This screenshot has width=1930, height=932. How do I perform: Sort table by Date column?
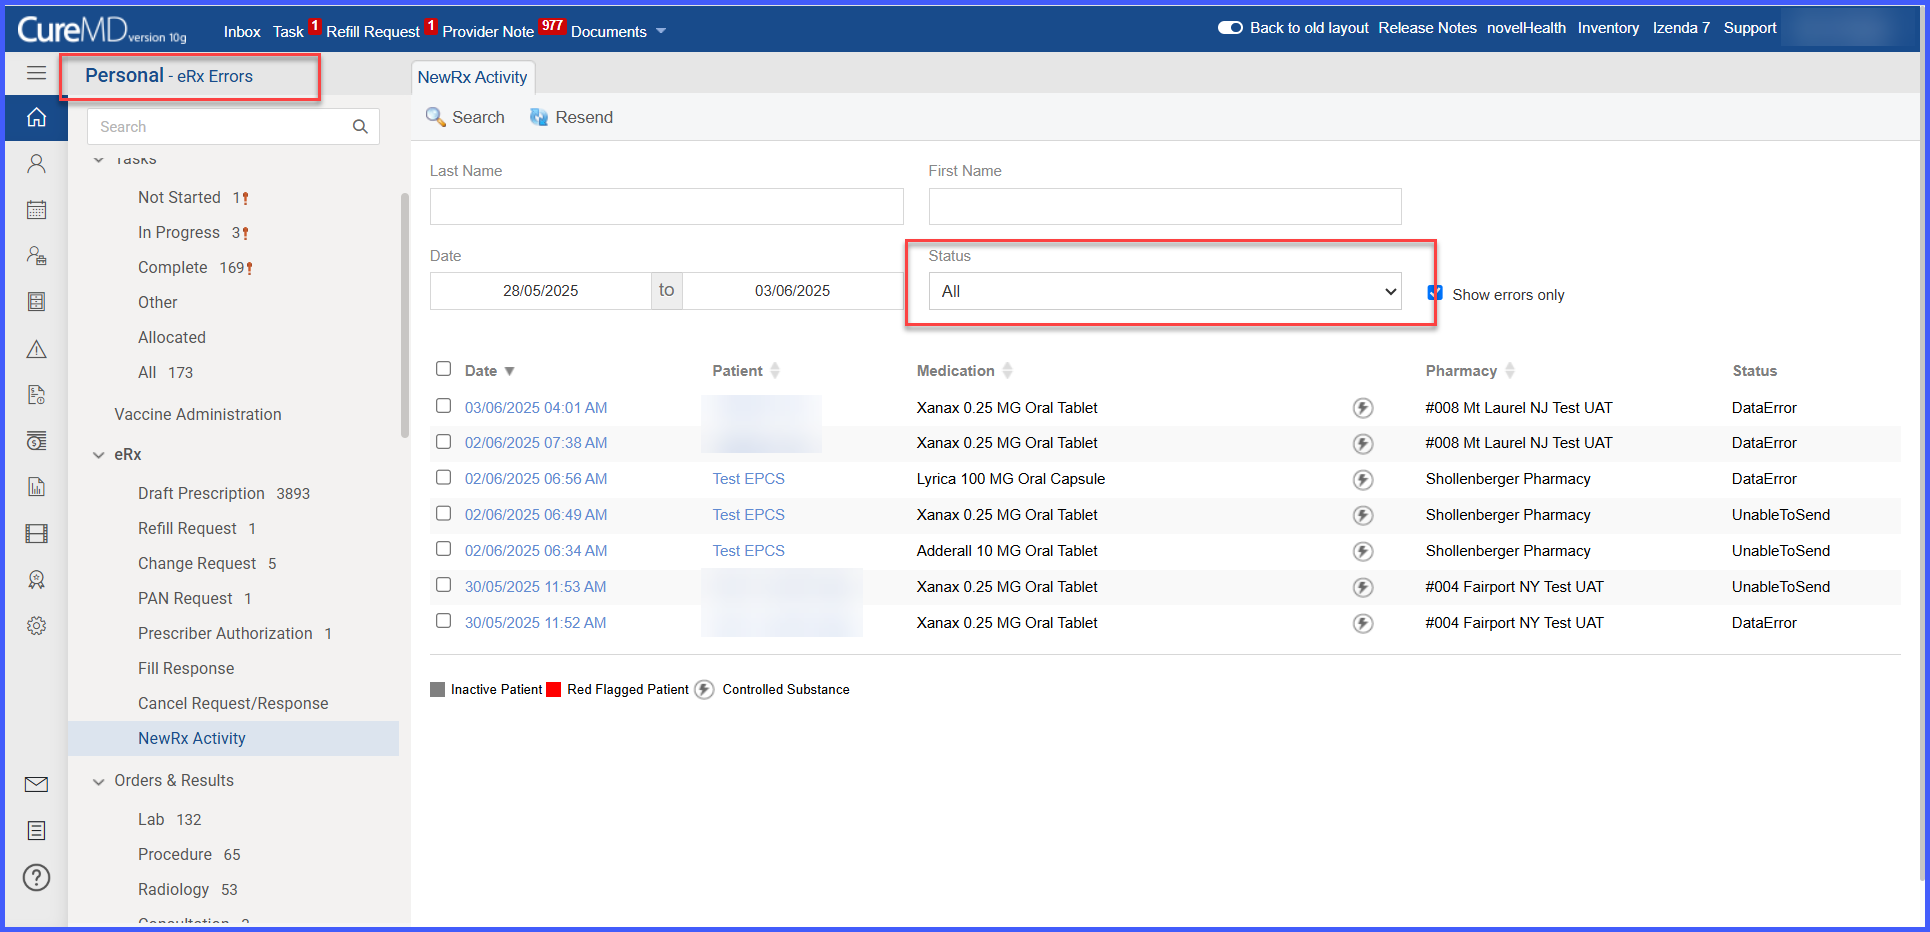490,371
